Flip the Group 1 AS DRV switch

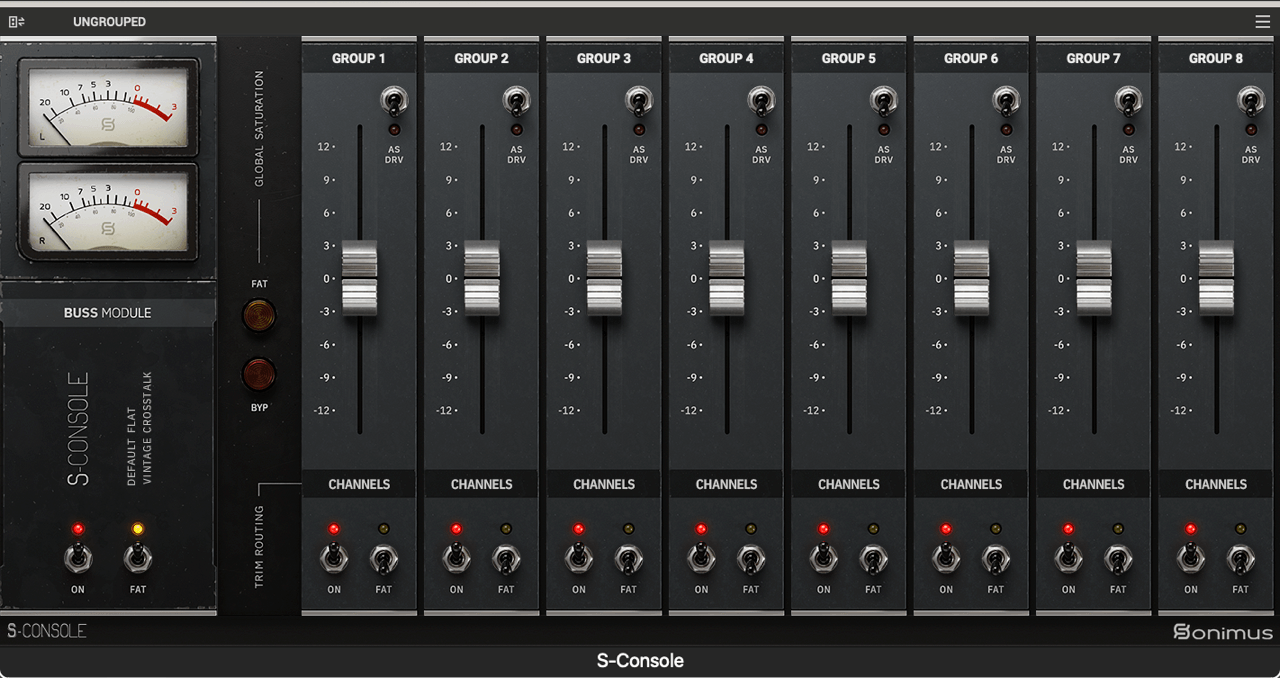(x=394, y=101)
